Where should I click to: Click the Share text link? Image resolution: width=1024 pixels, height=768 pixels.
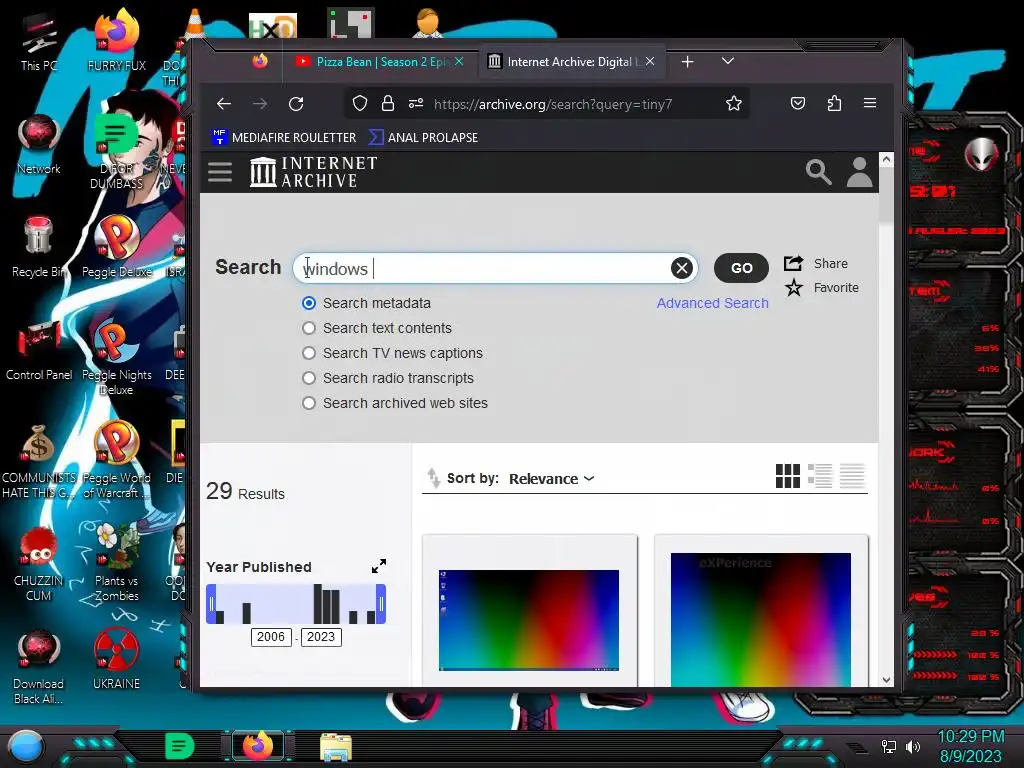[x=831, y=263]
